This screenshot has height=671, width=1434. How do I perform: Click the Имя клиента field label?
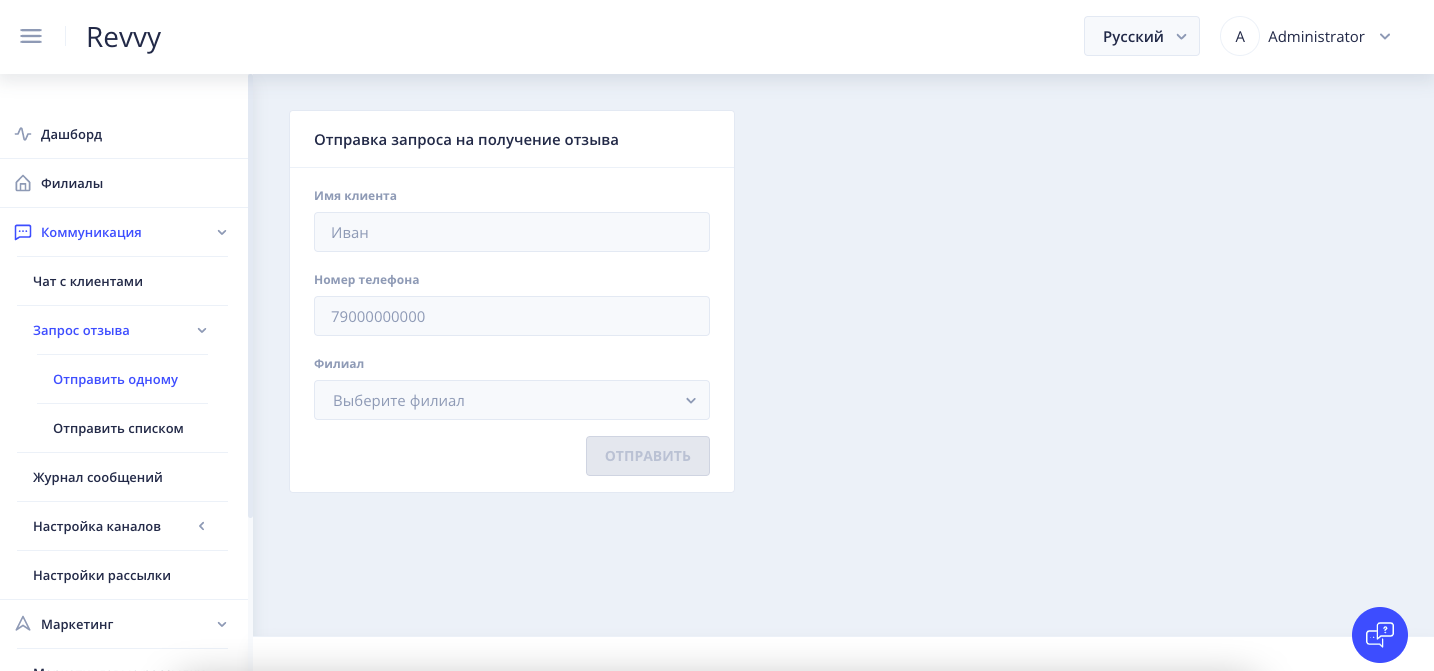point(355,196)
